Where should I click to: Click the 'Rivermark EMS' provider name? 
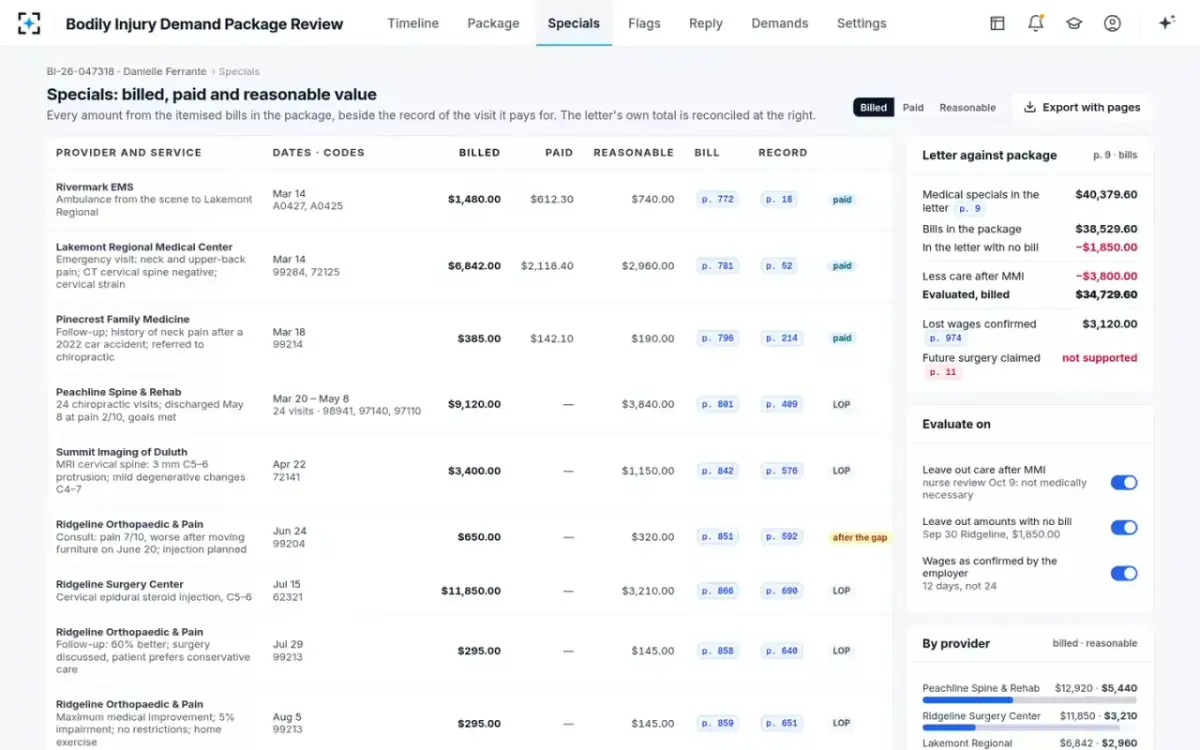click(94, 187)
